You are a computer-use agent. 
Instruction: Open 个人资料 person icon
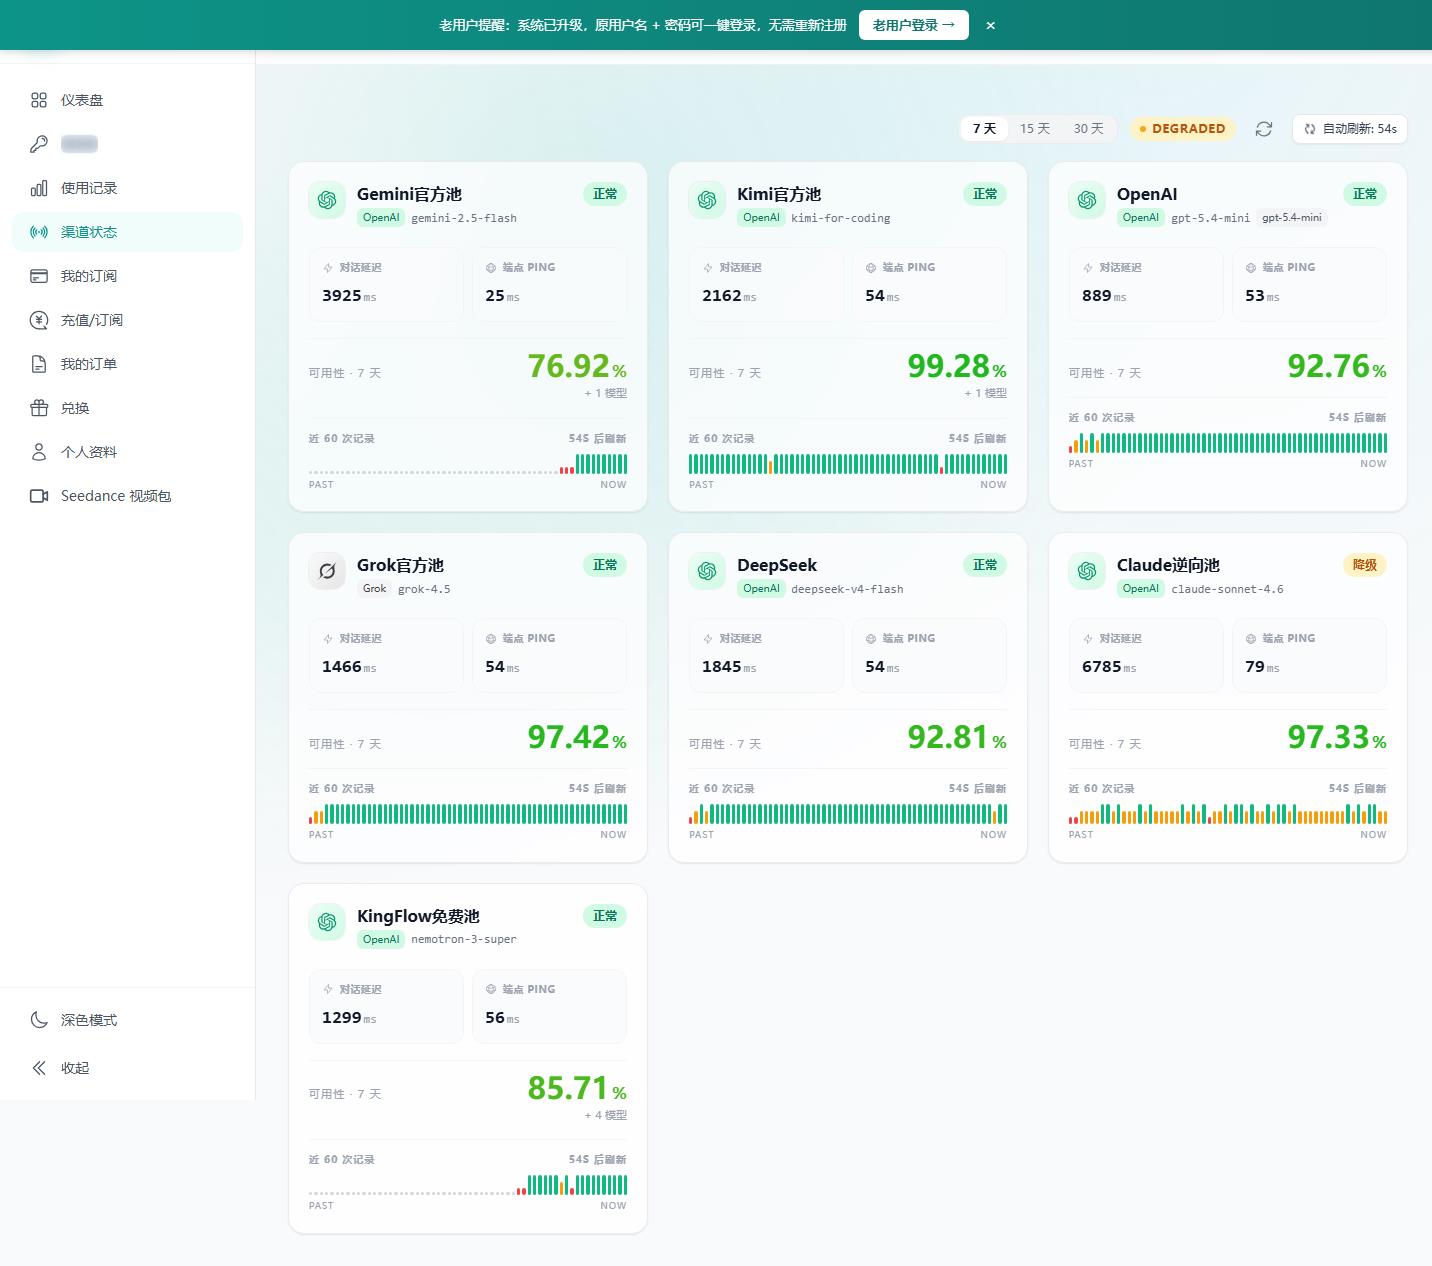tap(39, 452)
